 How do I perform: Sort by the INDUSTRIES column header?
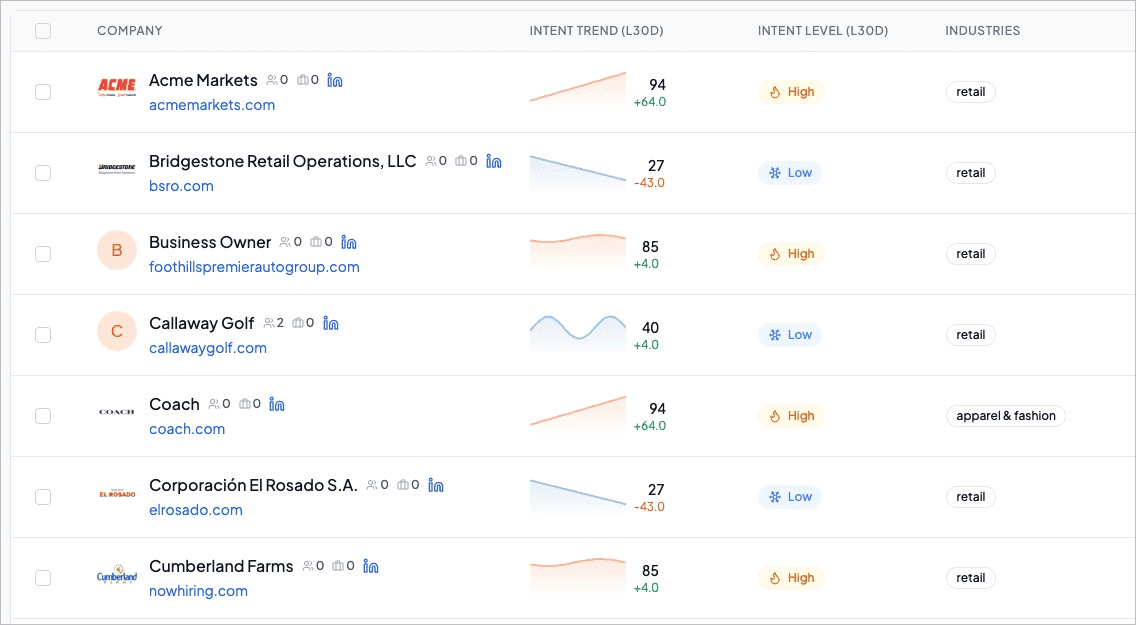(x=982, y=30)
